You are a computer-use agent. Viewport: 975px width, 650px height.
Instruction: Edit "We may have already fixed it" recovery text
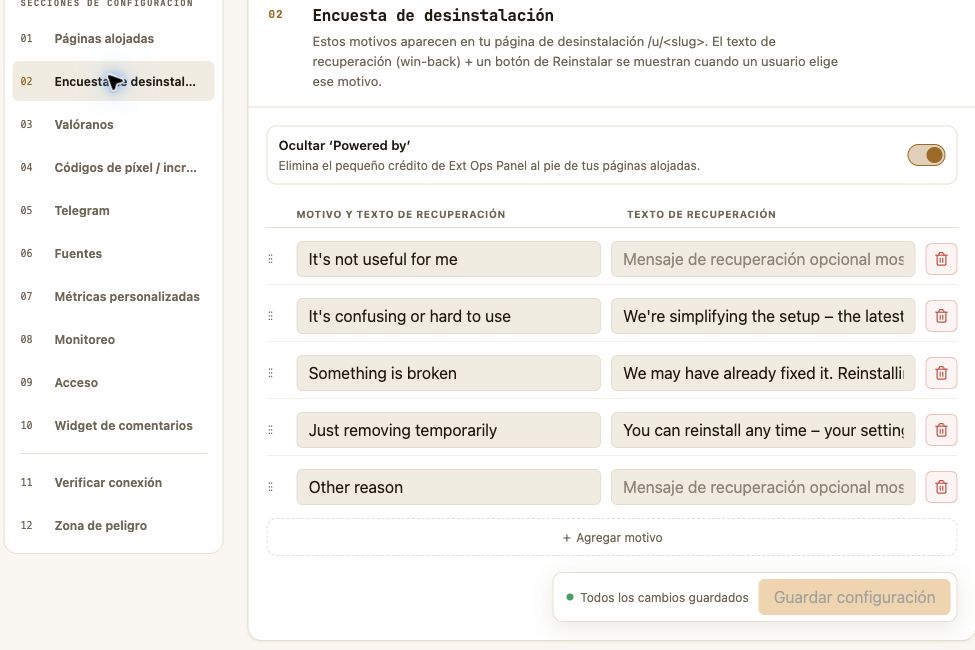coord(763,373)
